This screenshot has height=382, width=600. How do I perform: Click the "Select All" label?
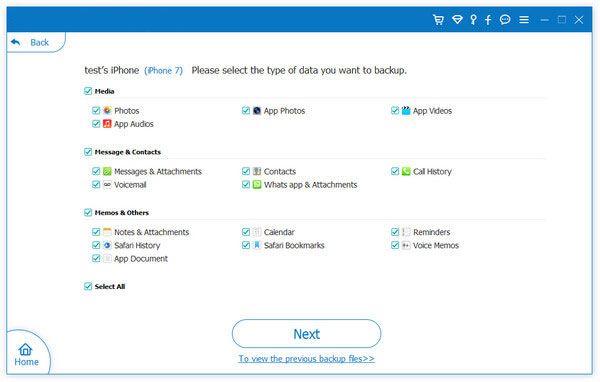(110, 286)
